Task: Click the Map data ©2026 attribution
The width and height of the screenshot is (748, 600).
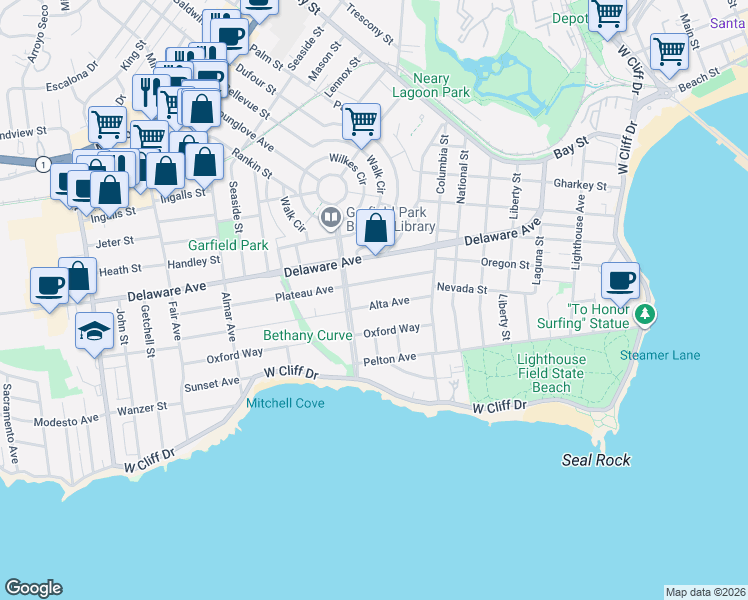Action: tap(706, 592)
